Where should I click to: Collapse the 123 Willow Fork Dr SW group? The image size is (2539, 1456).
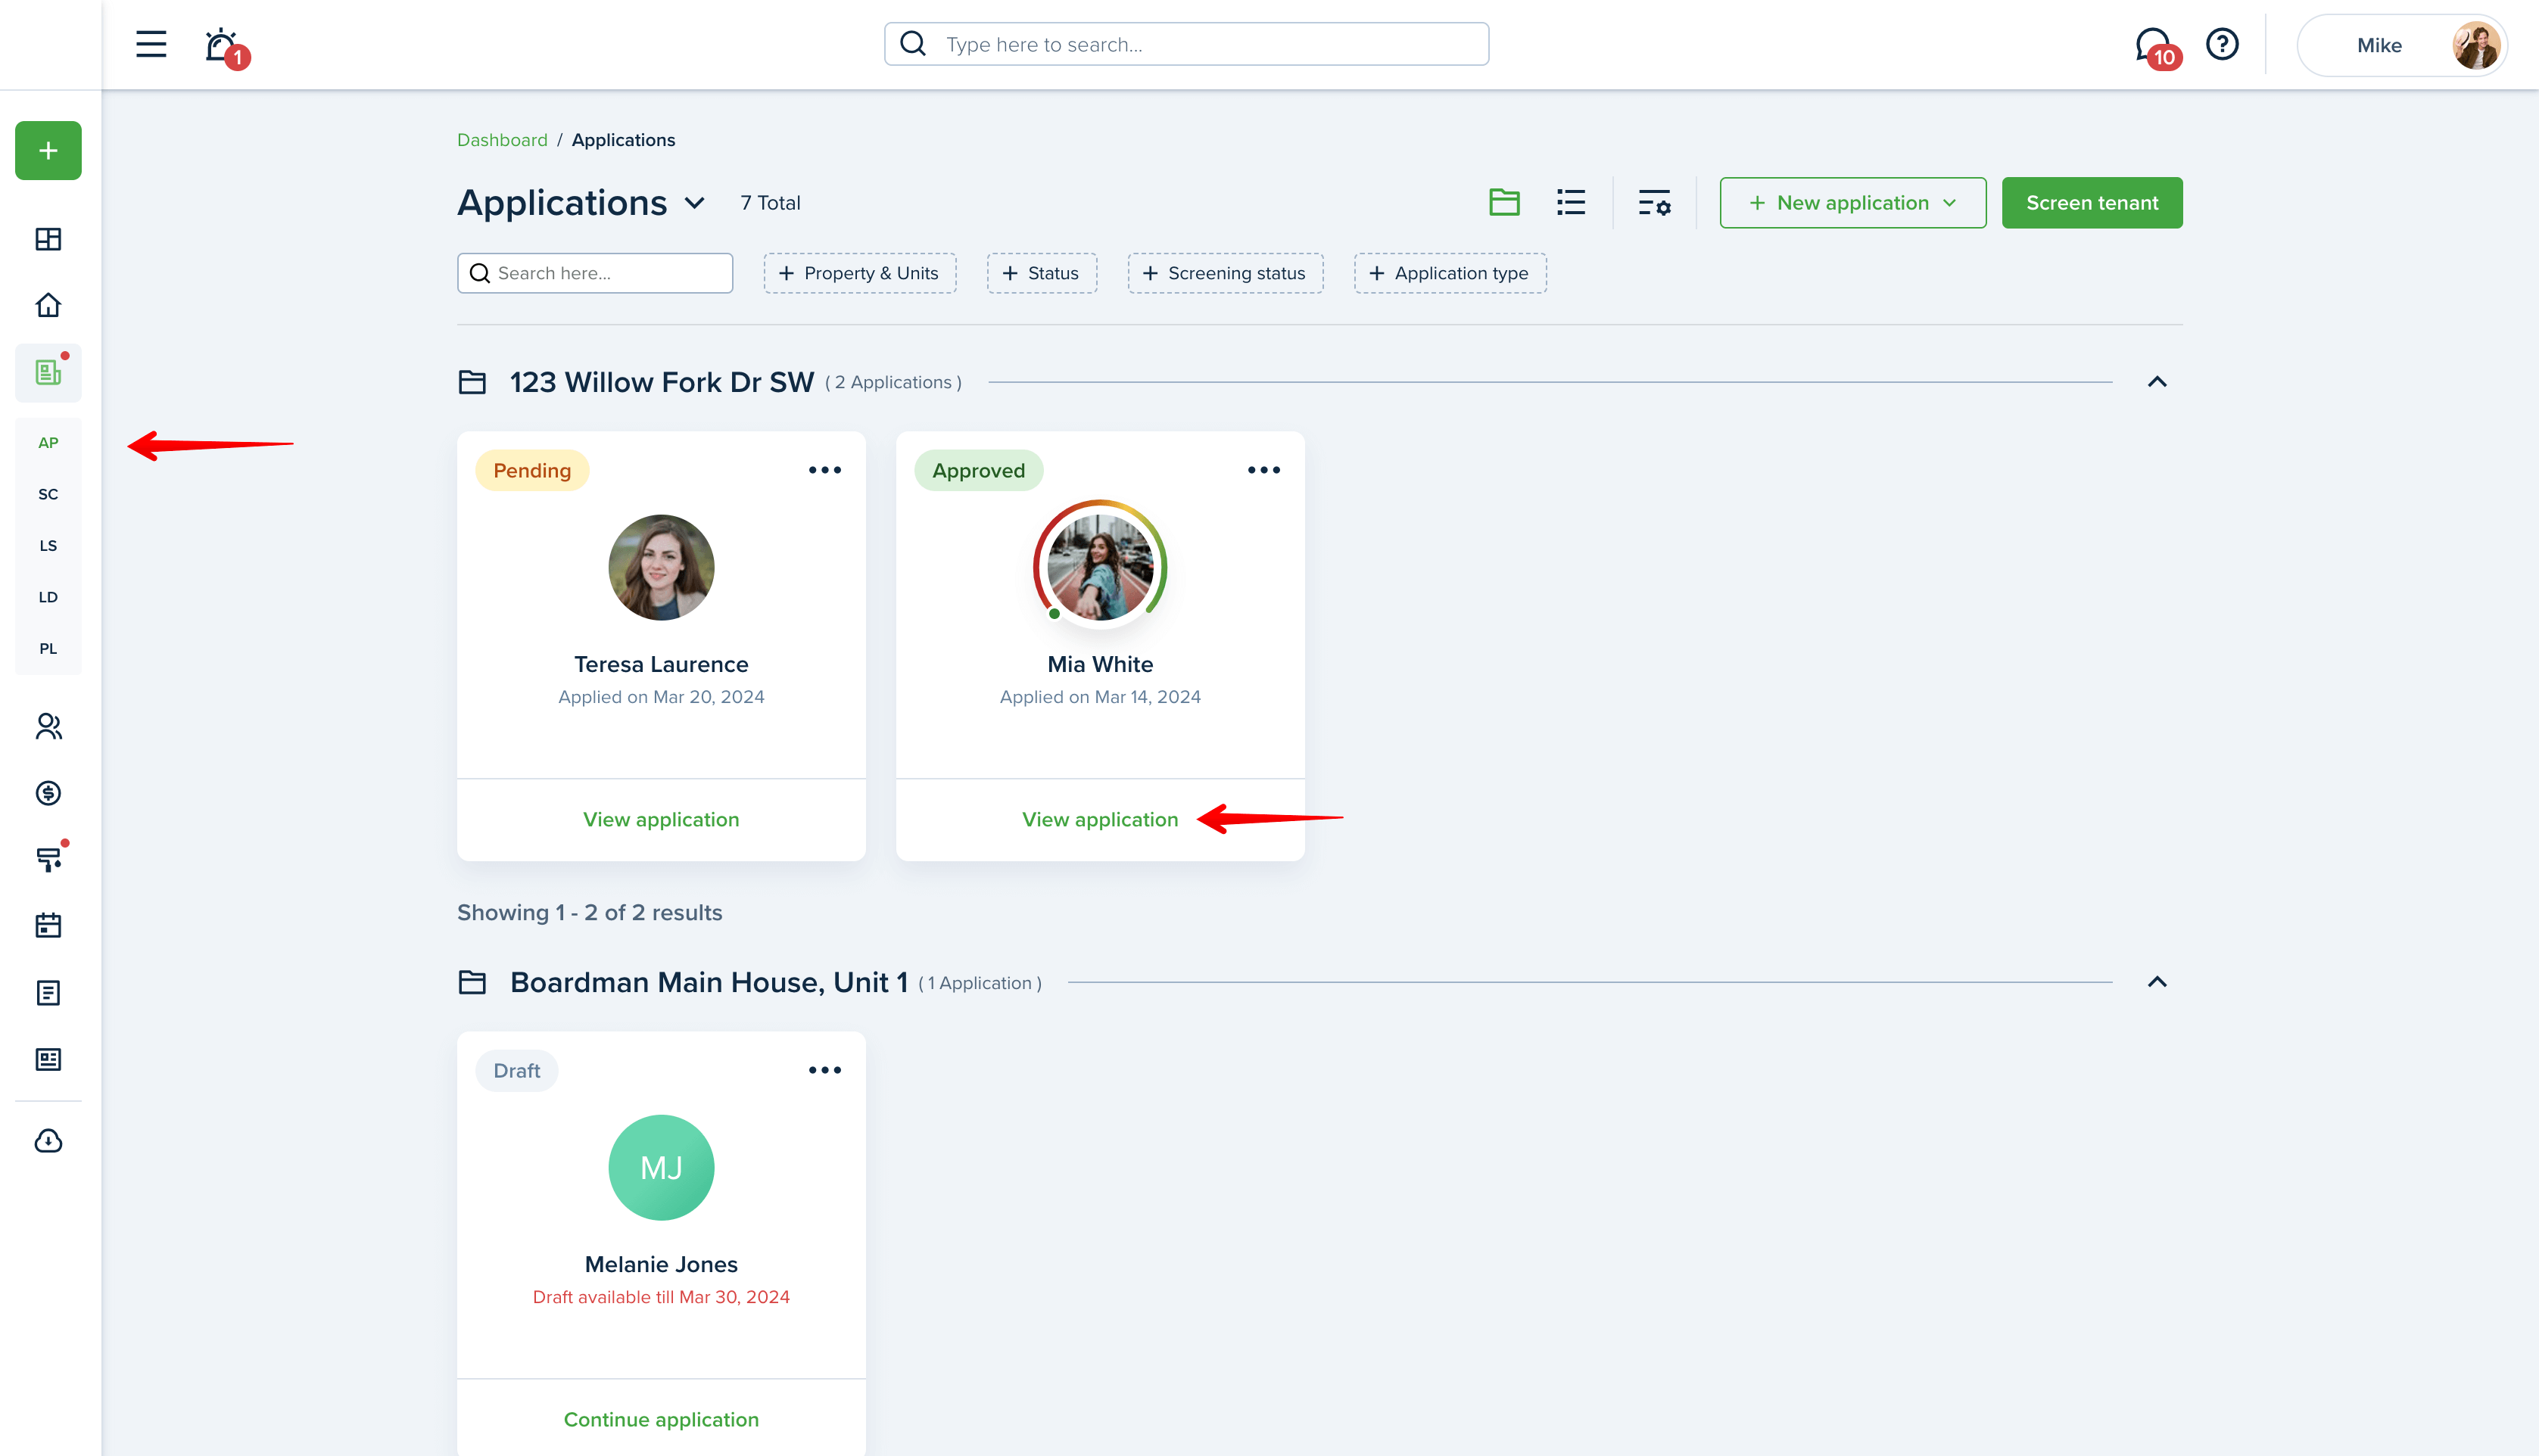pos(2157,382)
